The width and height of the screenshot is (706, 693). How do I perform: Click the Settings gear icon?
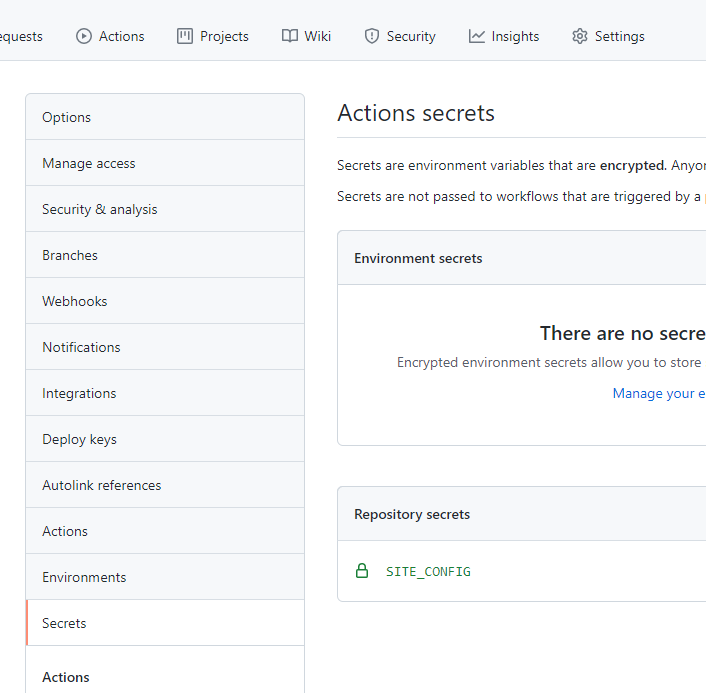(x=580, y=36)
